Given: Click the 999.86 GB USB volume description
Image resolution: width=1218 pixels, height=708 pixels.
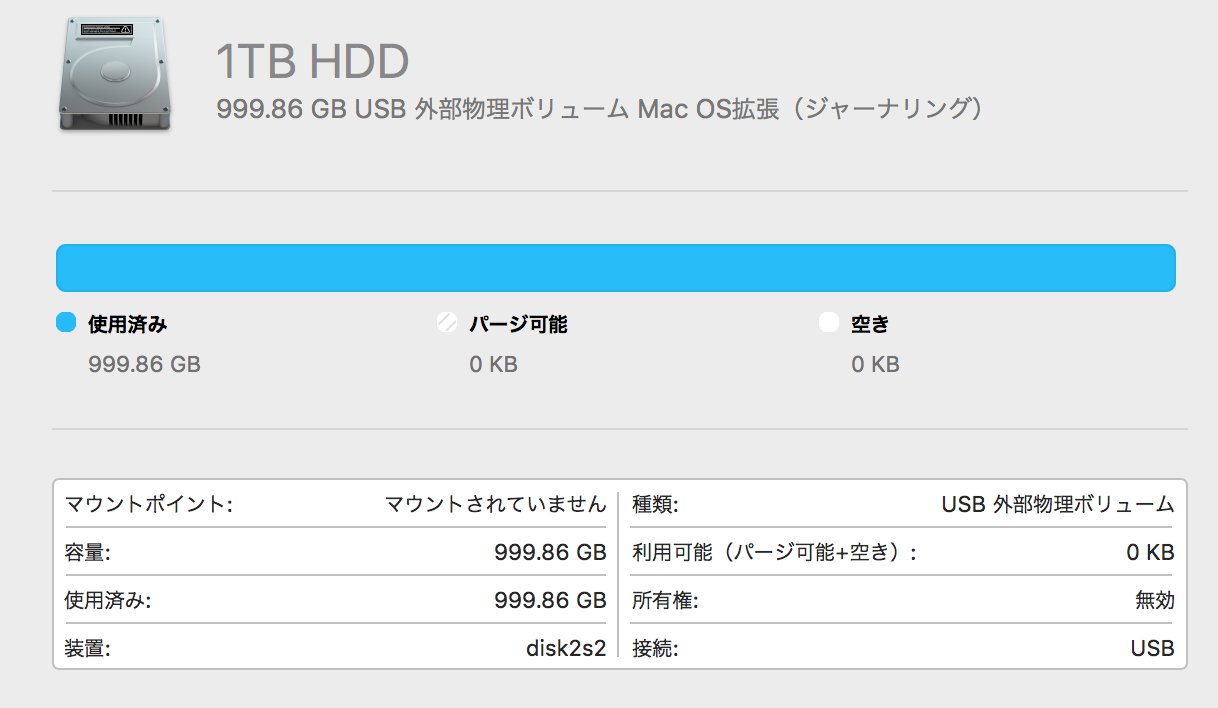Looking at the screenshot, I should pyautogui.click(x=599, y=109).
